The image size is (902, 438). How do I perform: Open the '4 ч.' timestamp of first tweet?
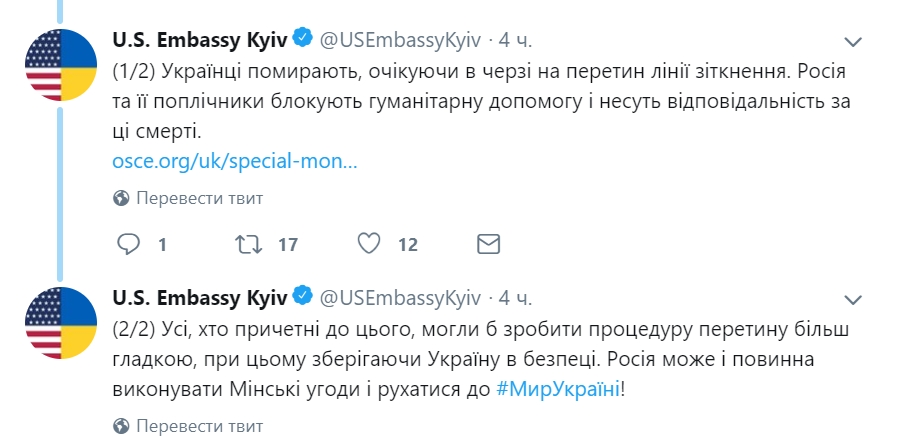click(x=515, y=39)
